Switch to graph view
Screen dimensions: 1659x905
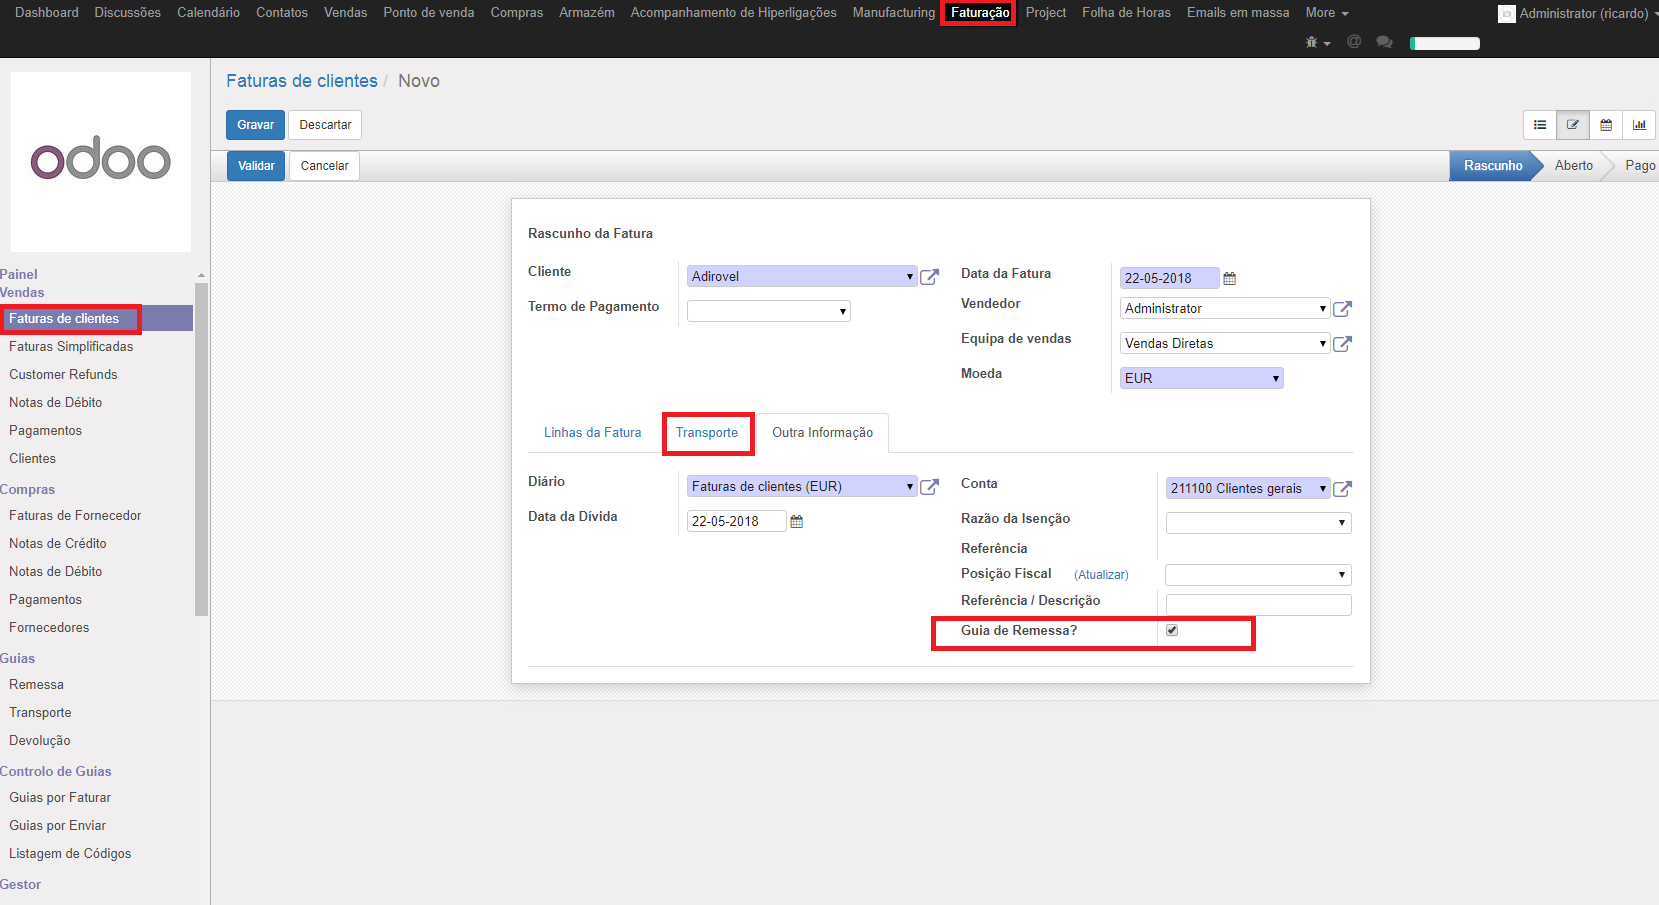1639,125
